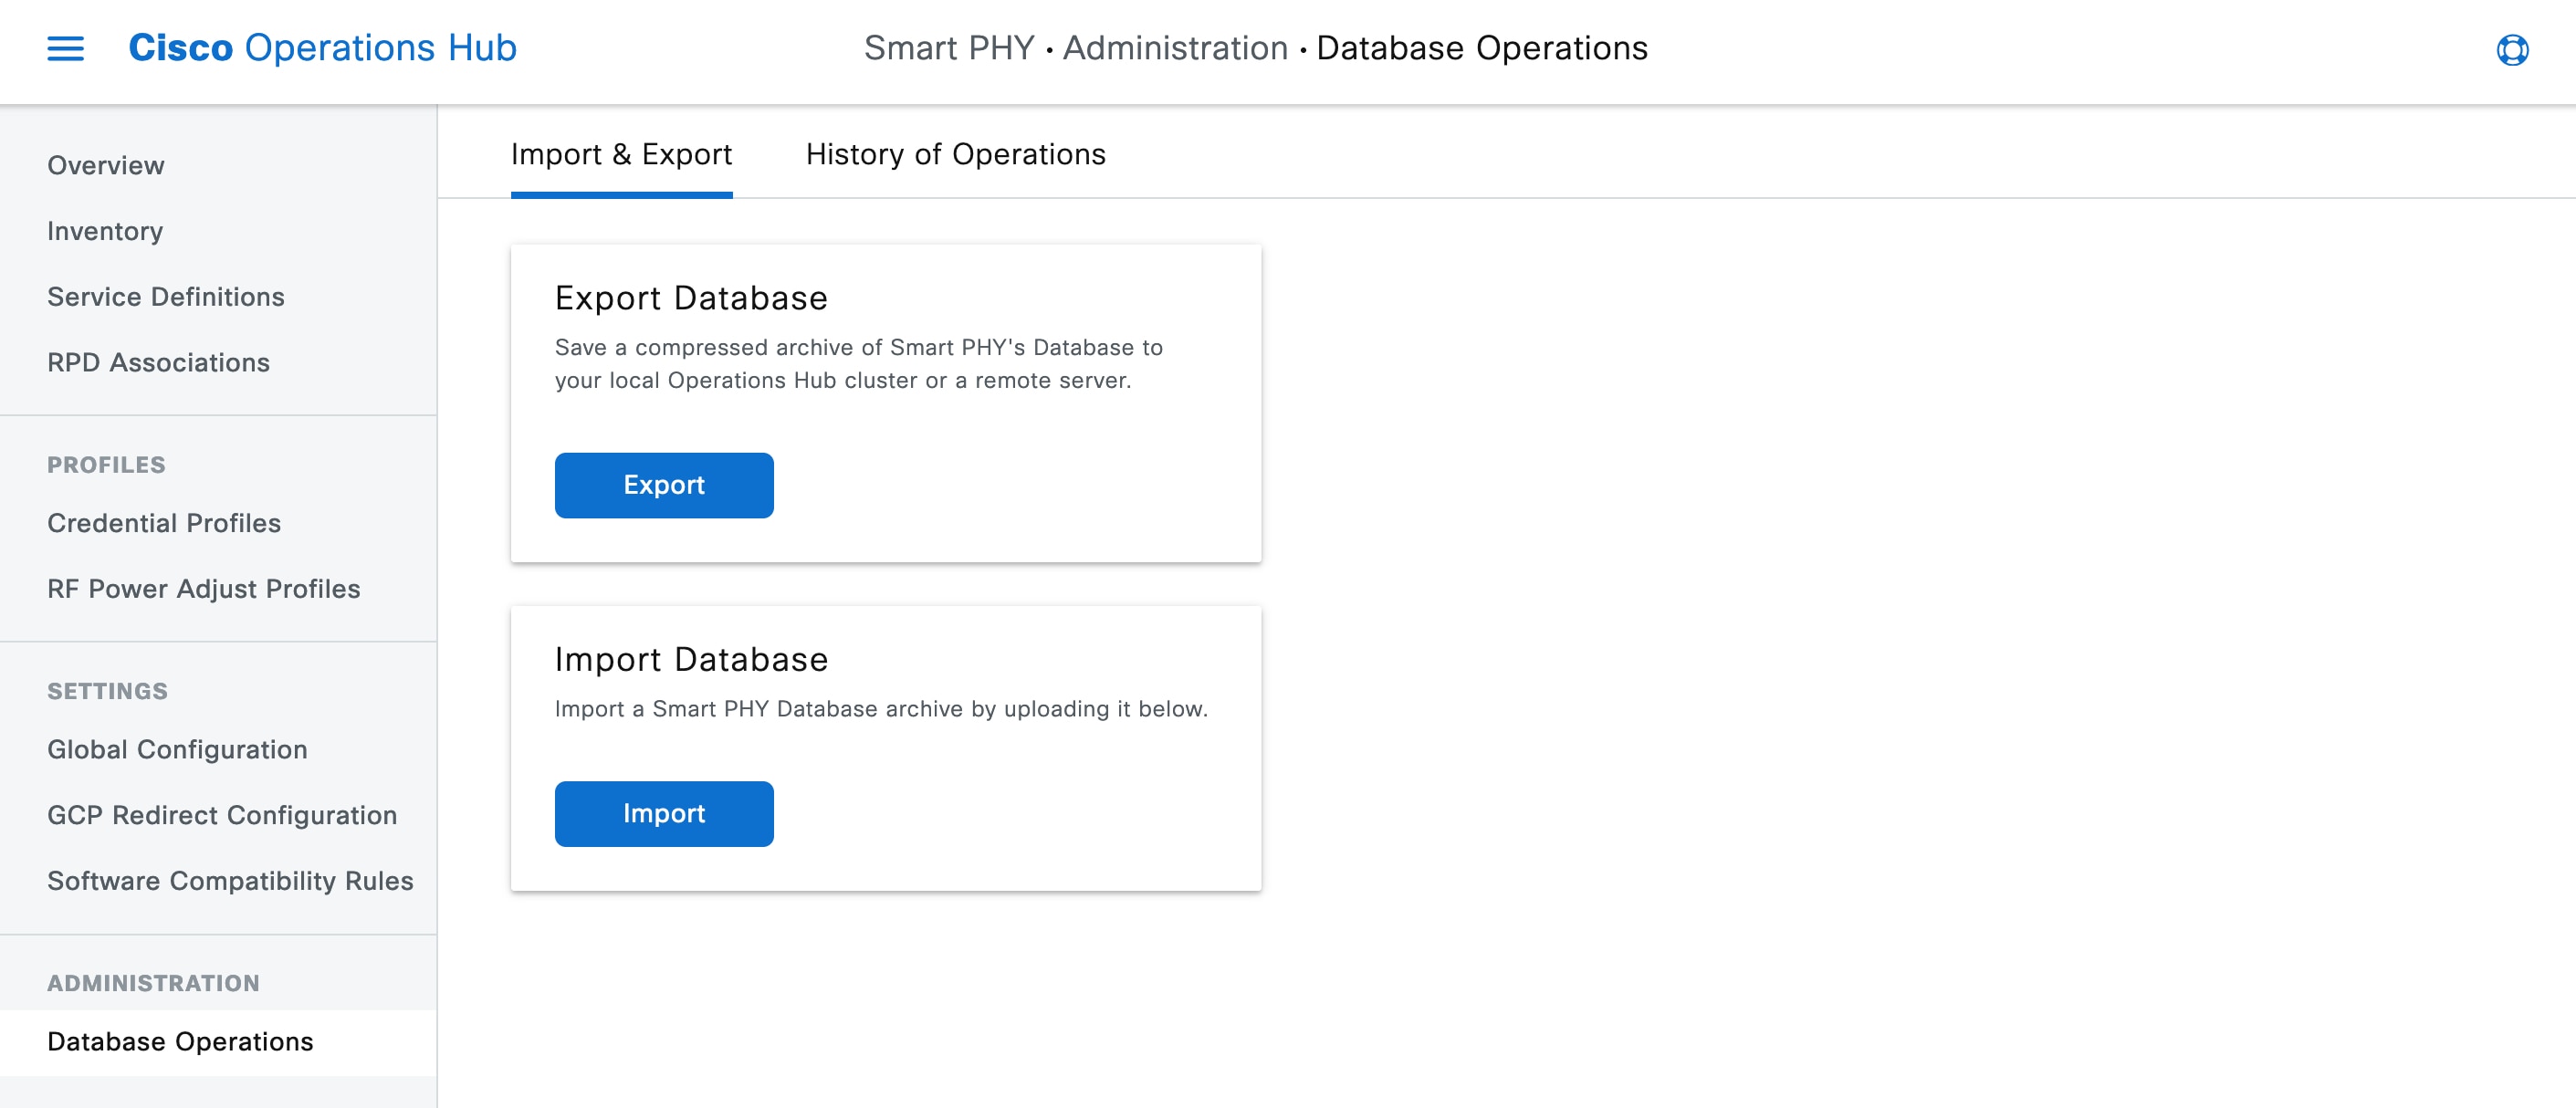Viewport: 2576px width, 1108px height.
Task: Select RF Power Adjust Profiles
Action: click(x=203, y=588)
